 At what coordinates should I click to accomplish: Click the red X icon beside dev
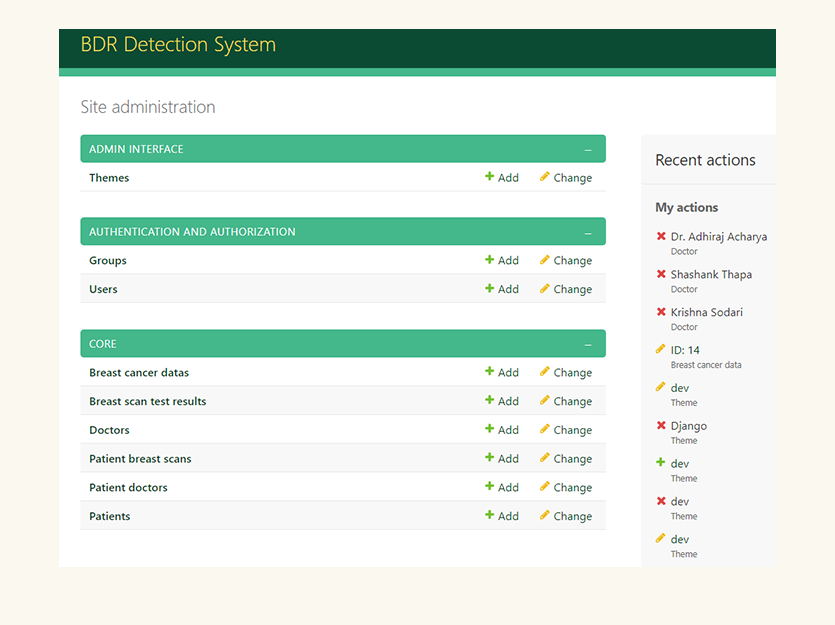661,500
